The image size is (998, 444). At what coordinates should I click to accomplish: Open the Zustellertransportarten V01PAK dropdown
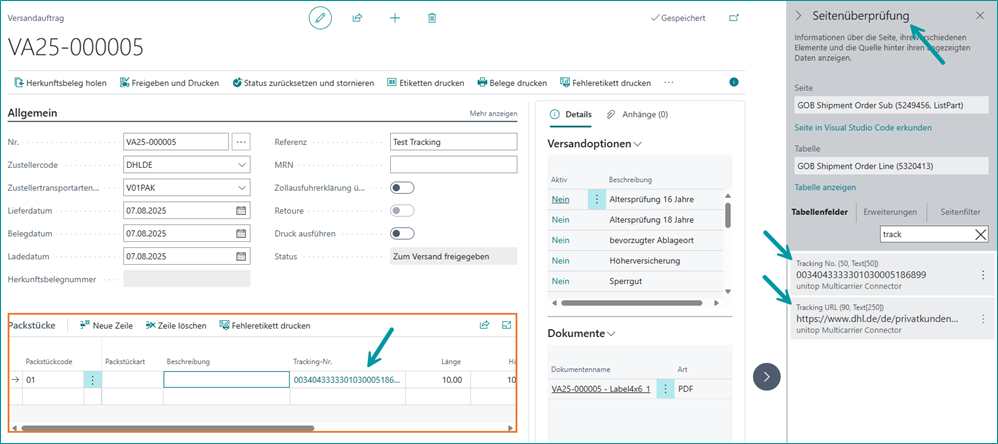tap(241, 188)
